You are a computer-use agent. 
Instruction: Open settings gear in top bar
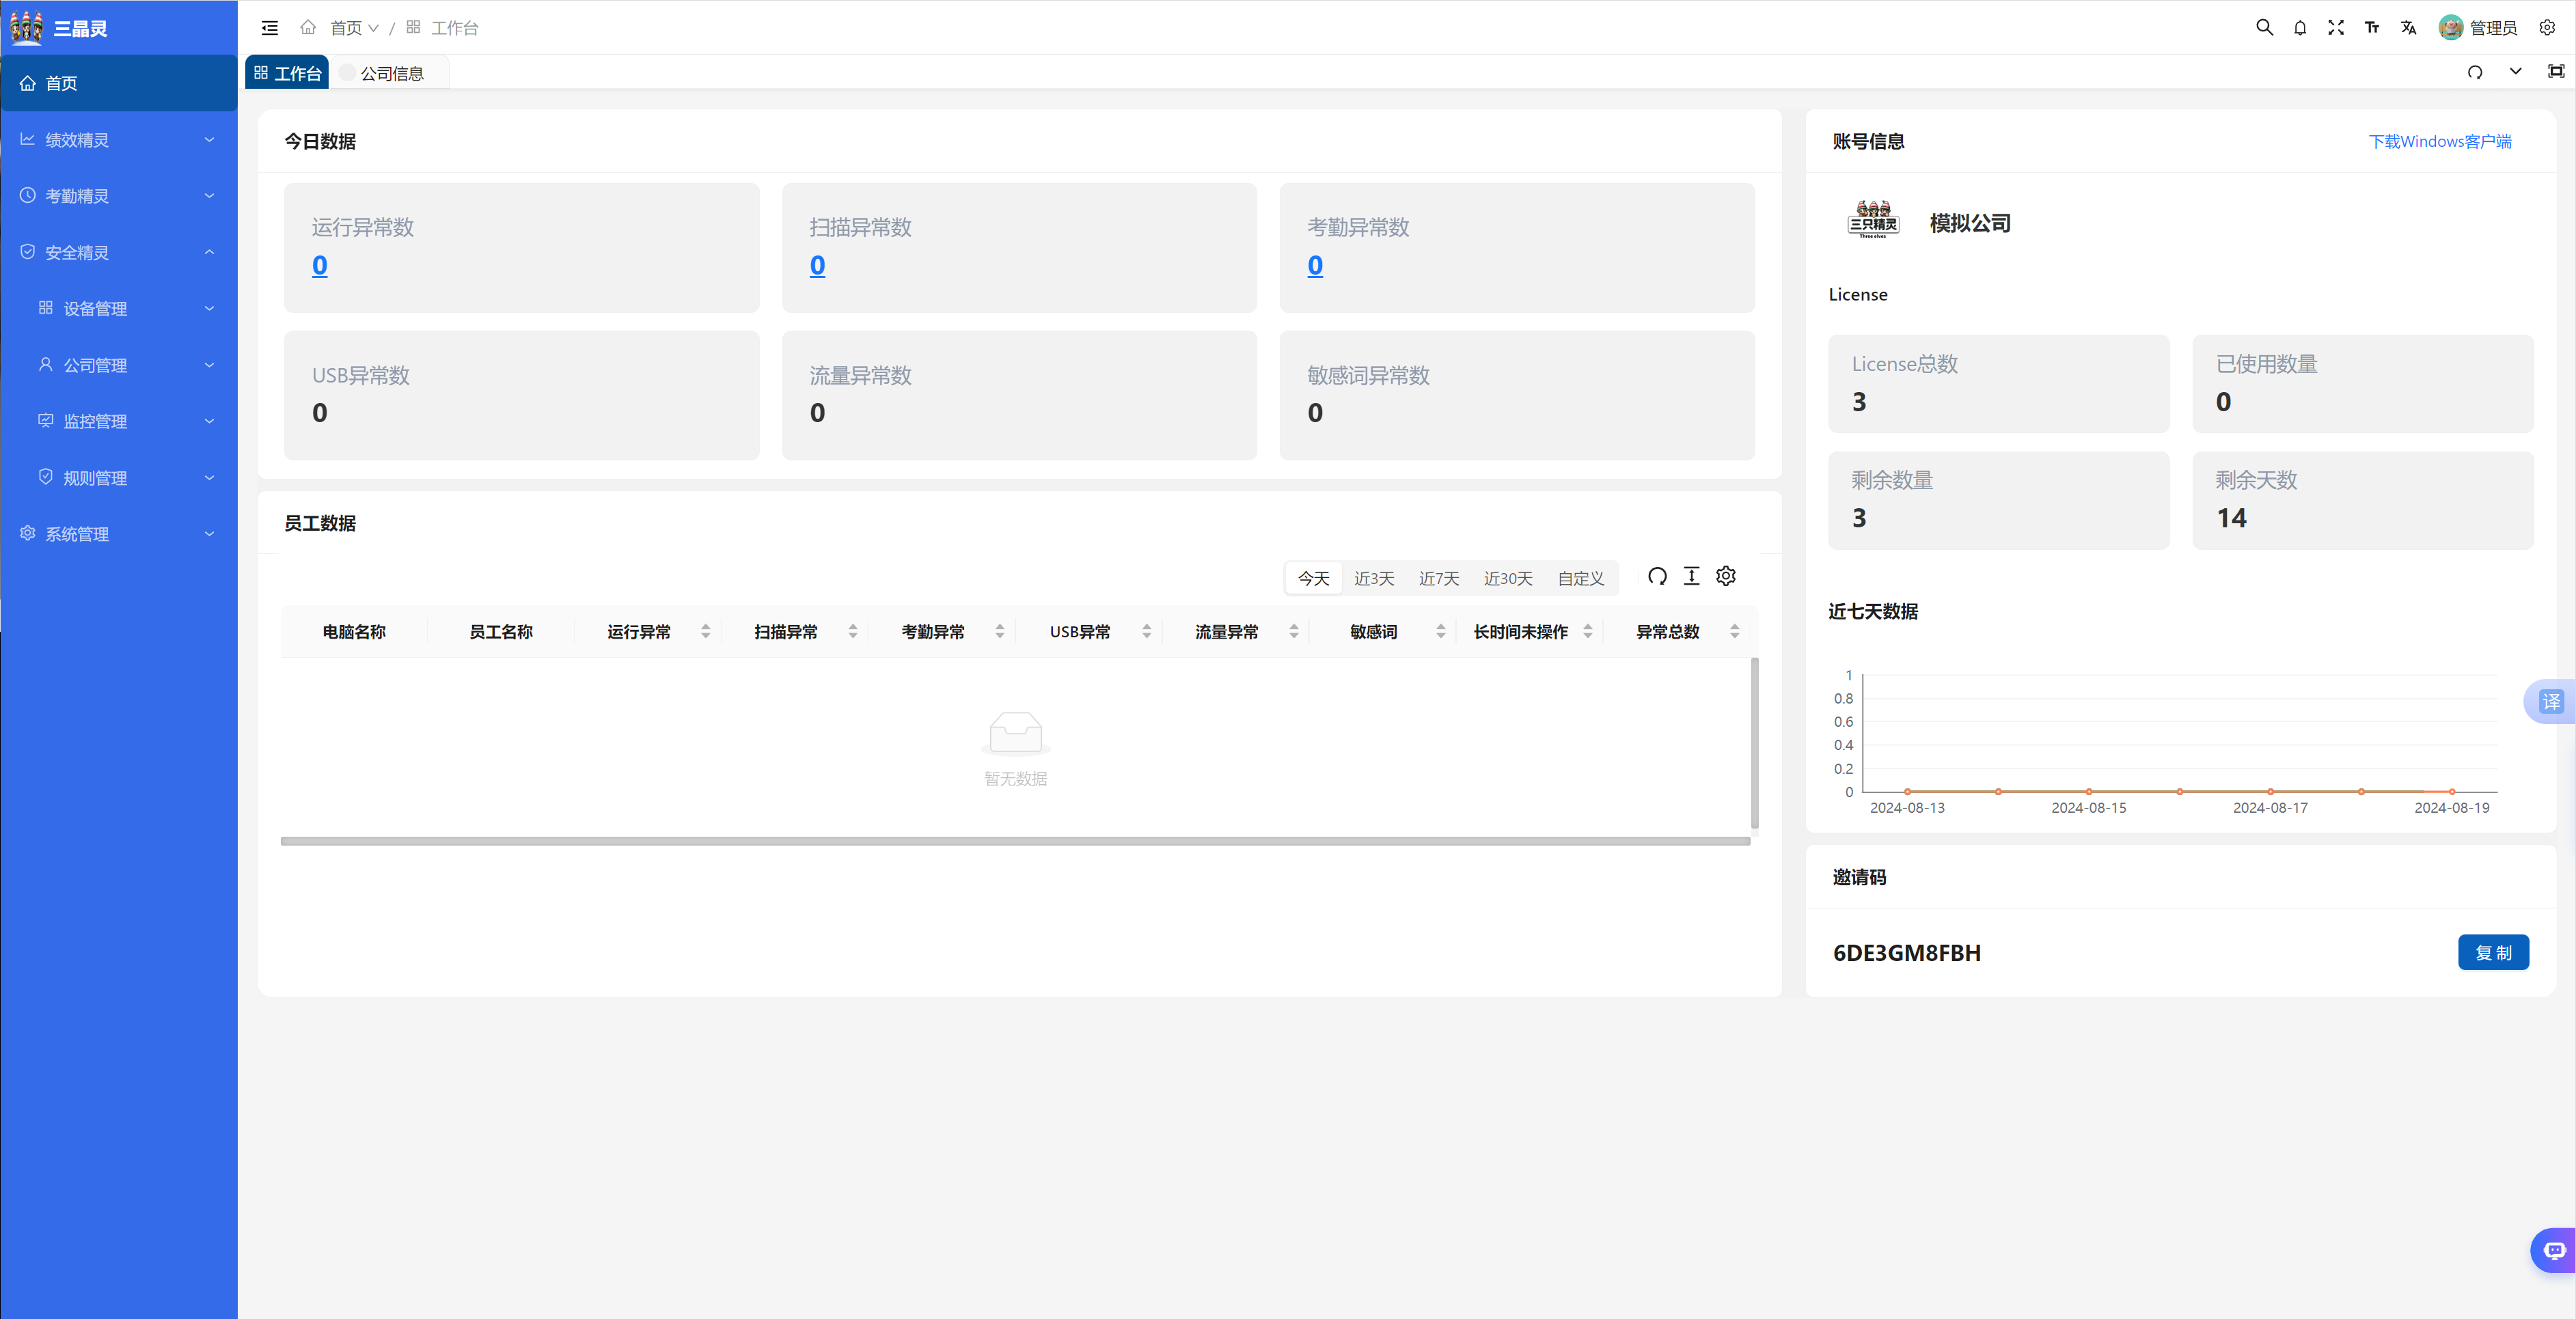pyautogui.click(x=2547, y=28)
